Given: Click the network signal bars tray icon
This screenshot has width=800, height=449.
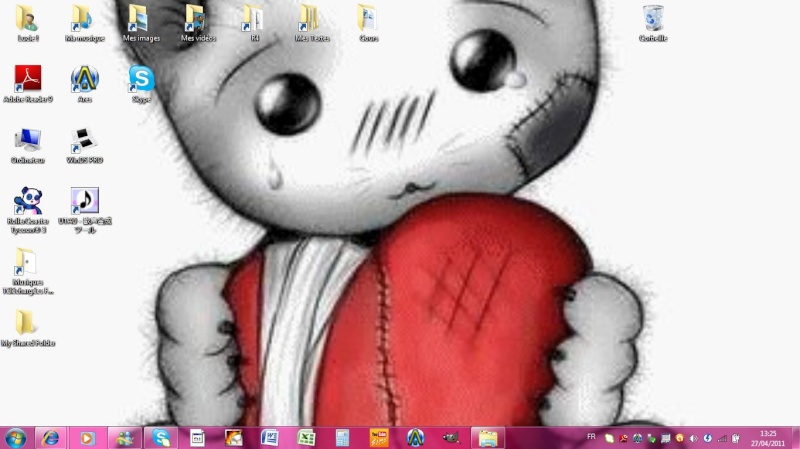Looking at the screenshot, I should click(722, 438).
